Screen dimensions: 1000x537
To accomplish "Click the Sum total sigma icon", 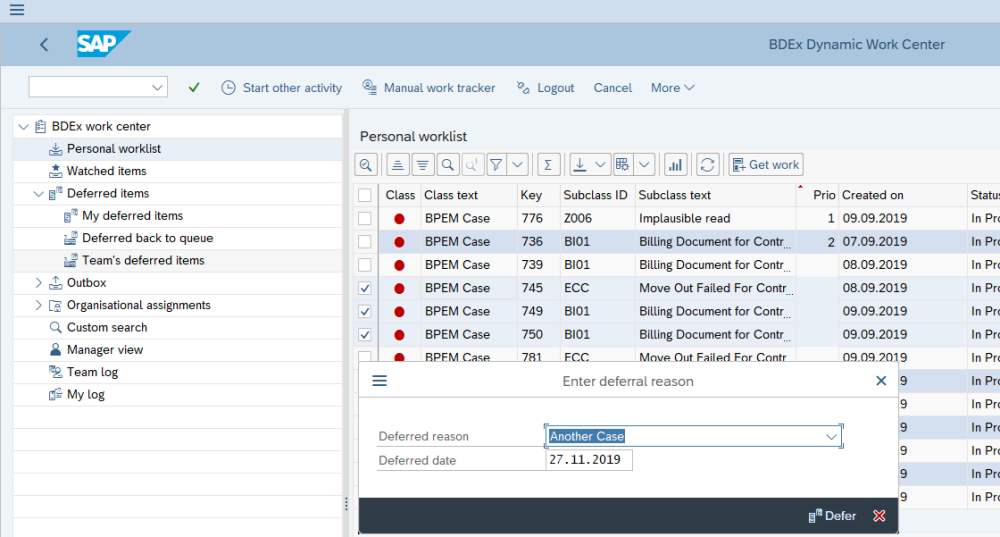I will 548,165.
